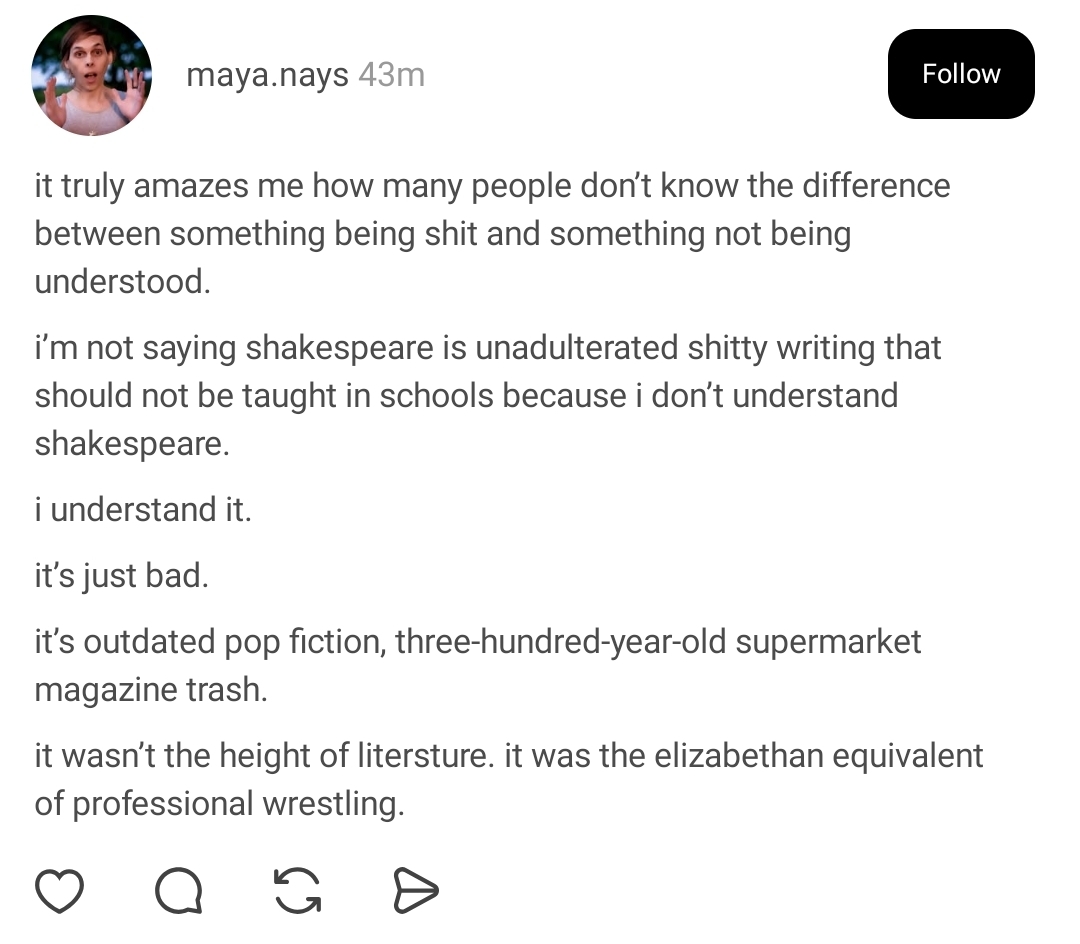Click the 43m post timestamp
The image size is (1080, 944).
[x=391, y=75]
